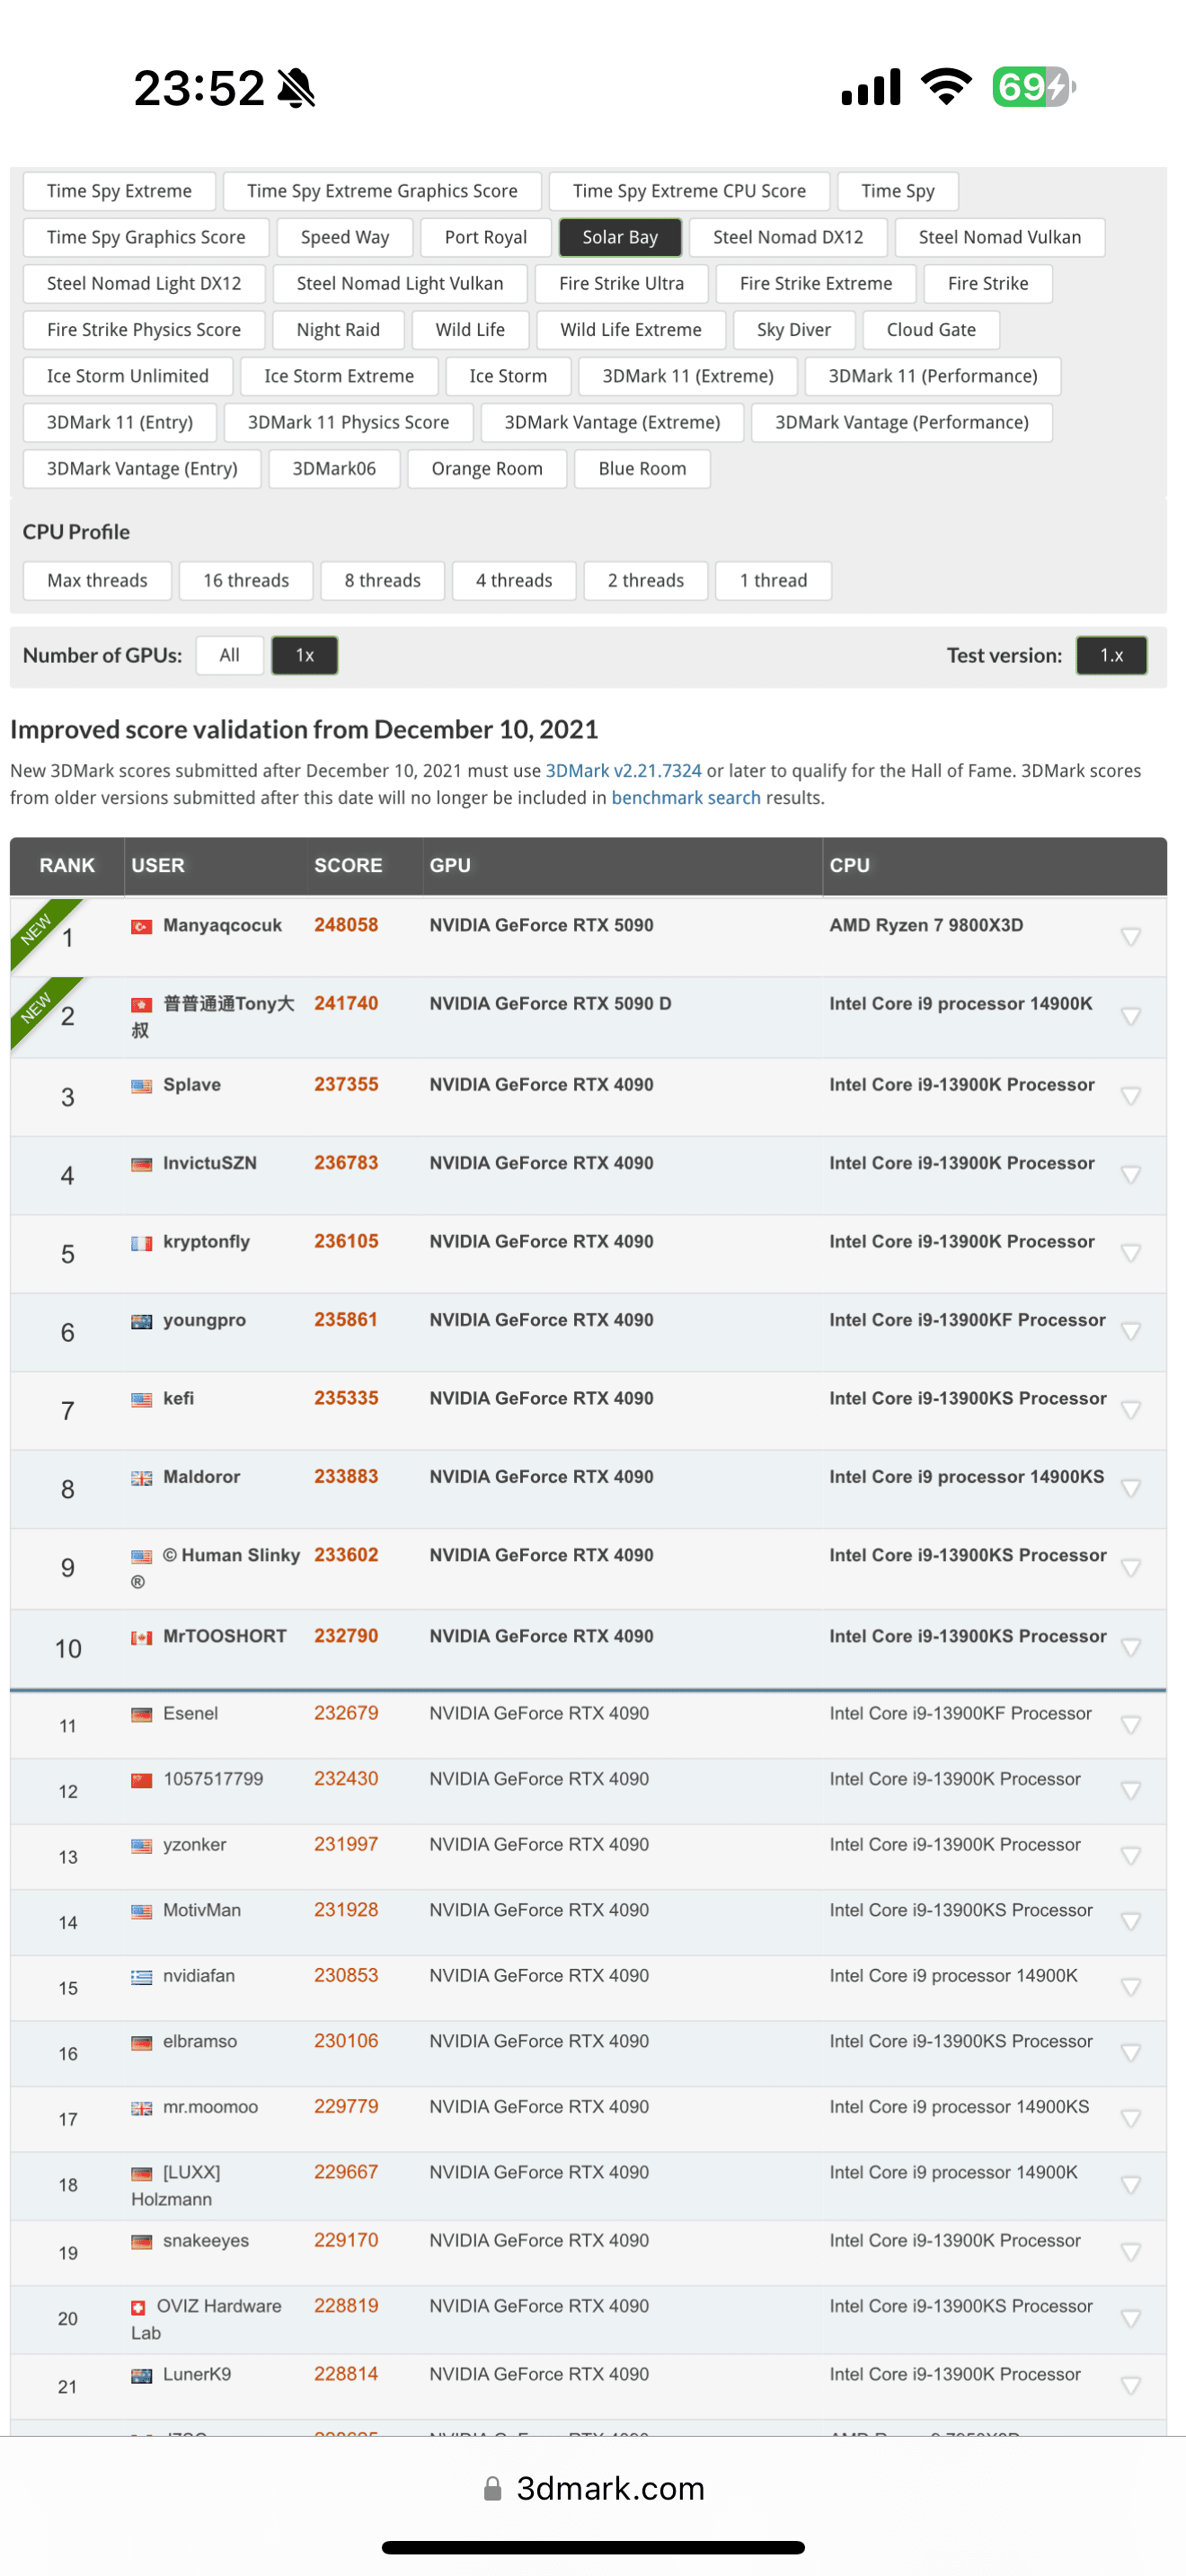This screenshot has width=1186, height=2576.
Task: Expand details arrow for Splave's row
Action: coord(1130,1096)
